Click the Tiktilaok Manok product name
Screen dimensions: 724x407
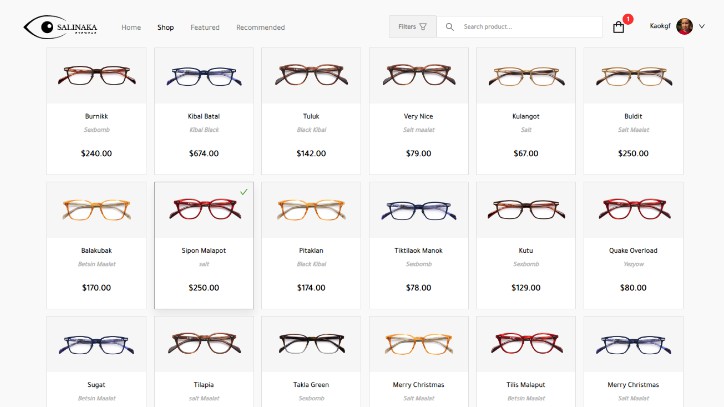[x=419, y=250]
